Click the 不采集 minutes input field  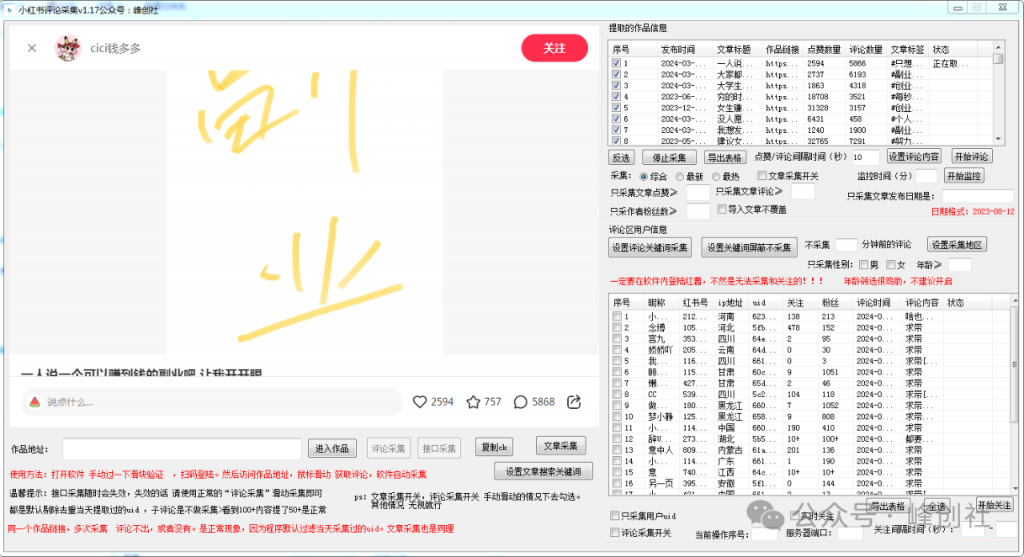846,245
